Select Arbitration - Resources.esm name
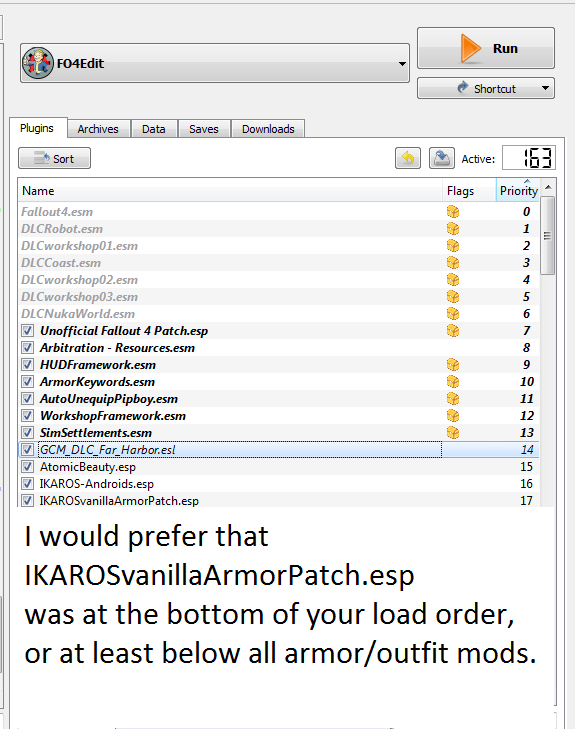The image size is (575, 729). (117, 348)
